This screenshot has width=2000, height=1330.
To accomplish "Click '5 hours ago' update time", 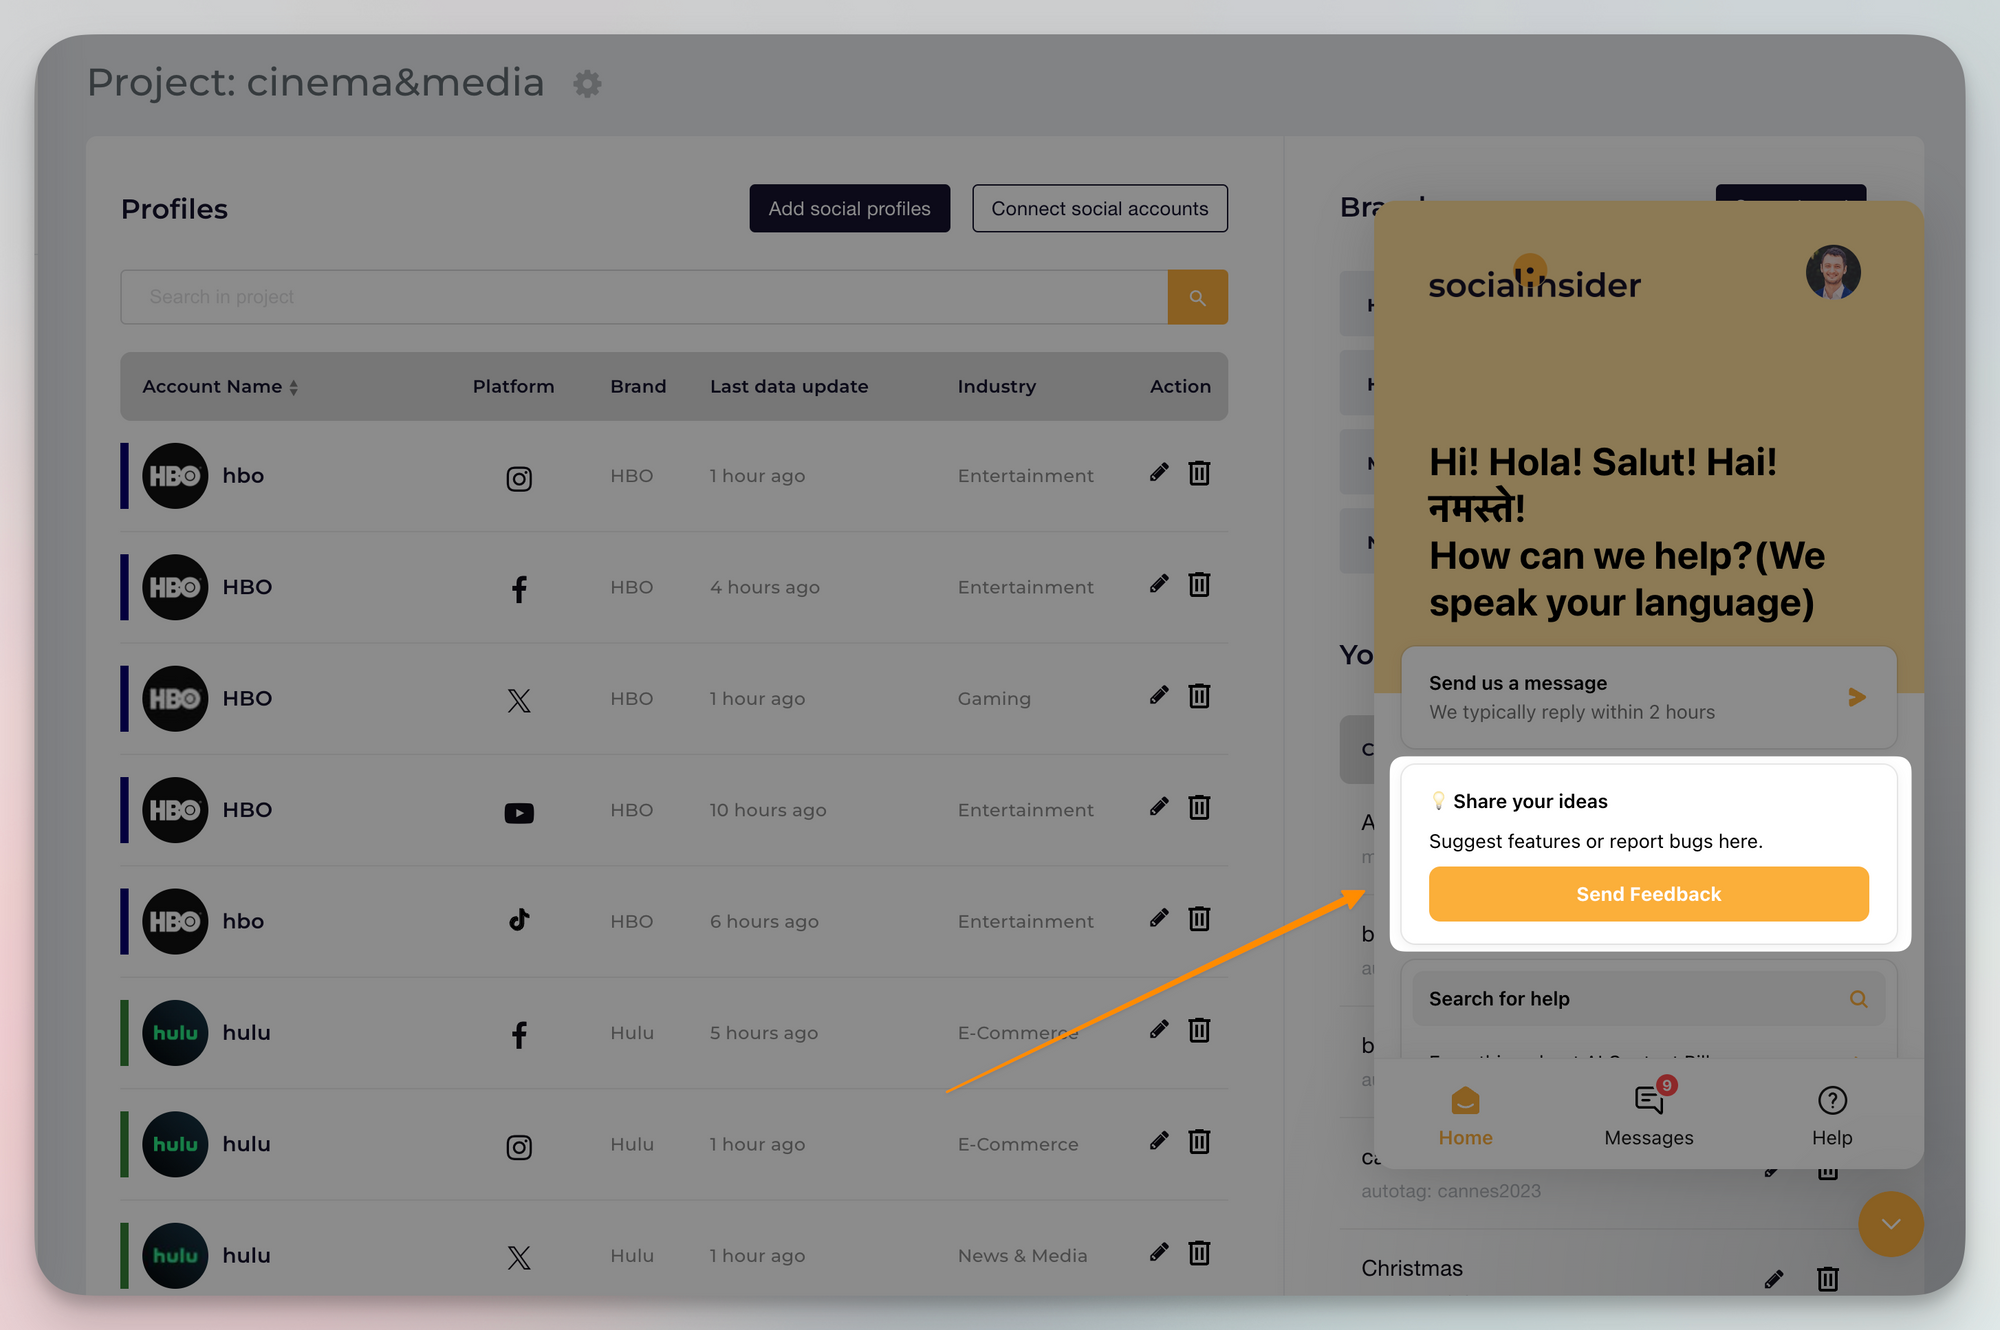I will (x=764, y=1033).
